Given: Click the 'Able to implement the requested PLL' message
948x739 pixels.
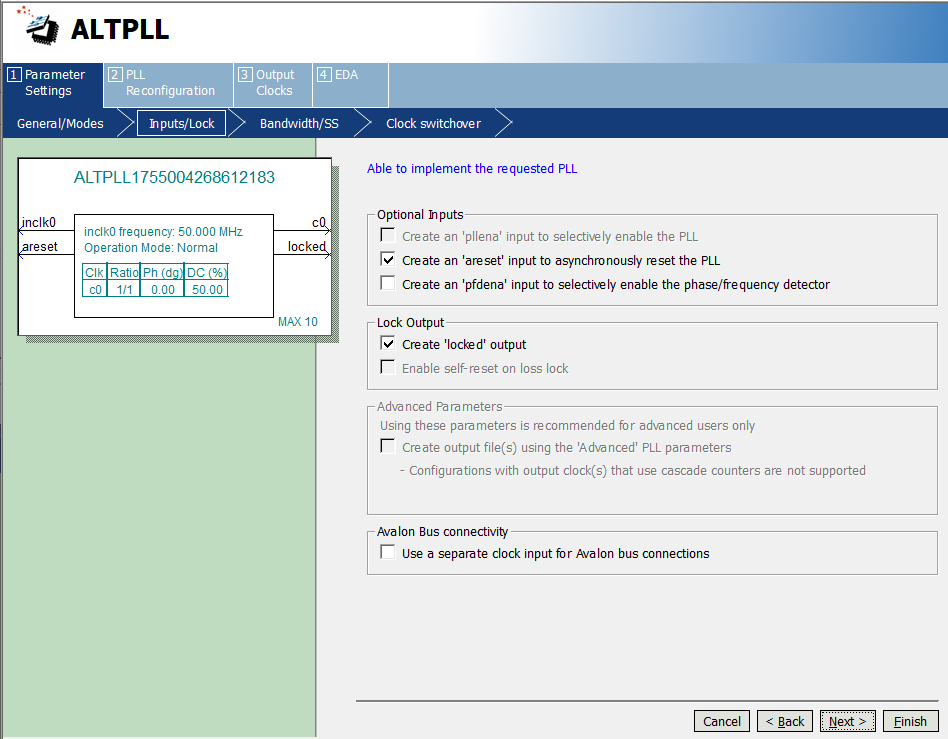Looking at the screenshot, I should [472, 169].
